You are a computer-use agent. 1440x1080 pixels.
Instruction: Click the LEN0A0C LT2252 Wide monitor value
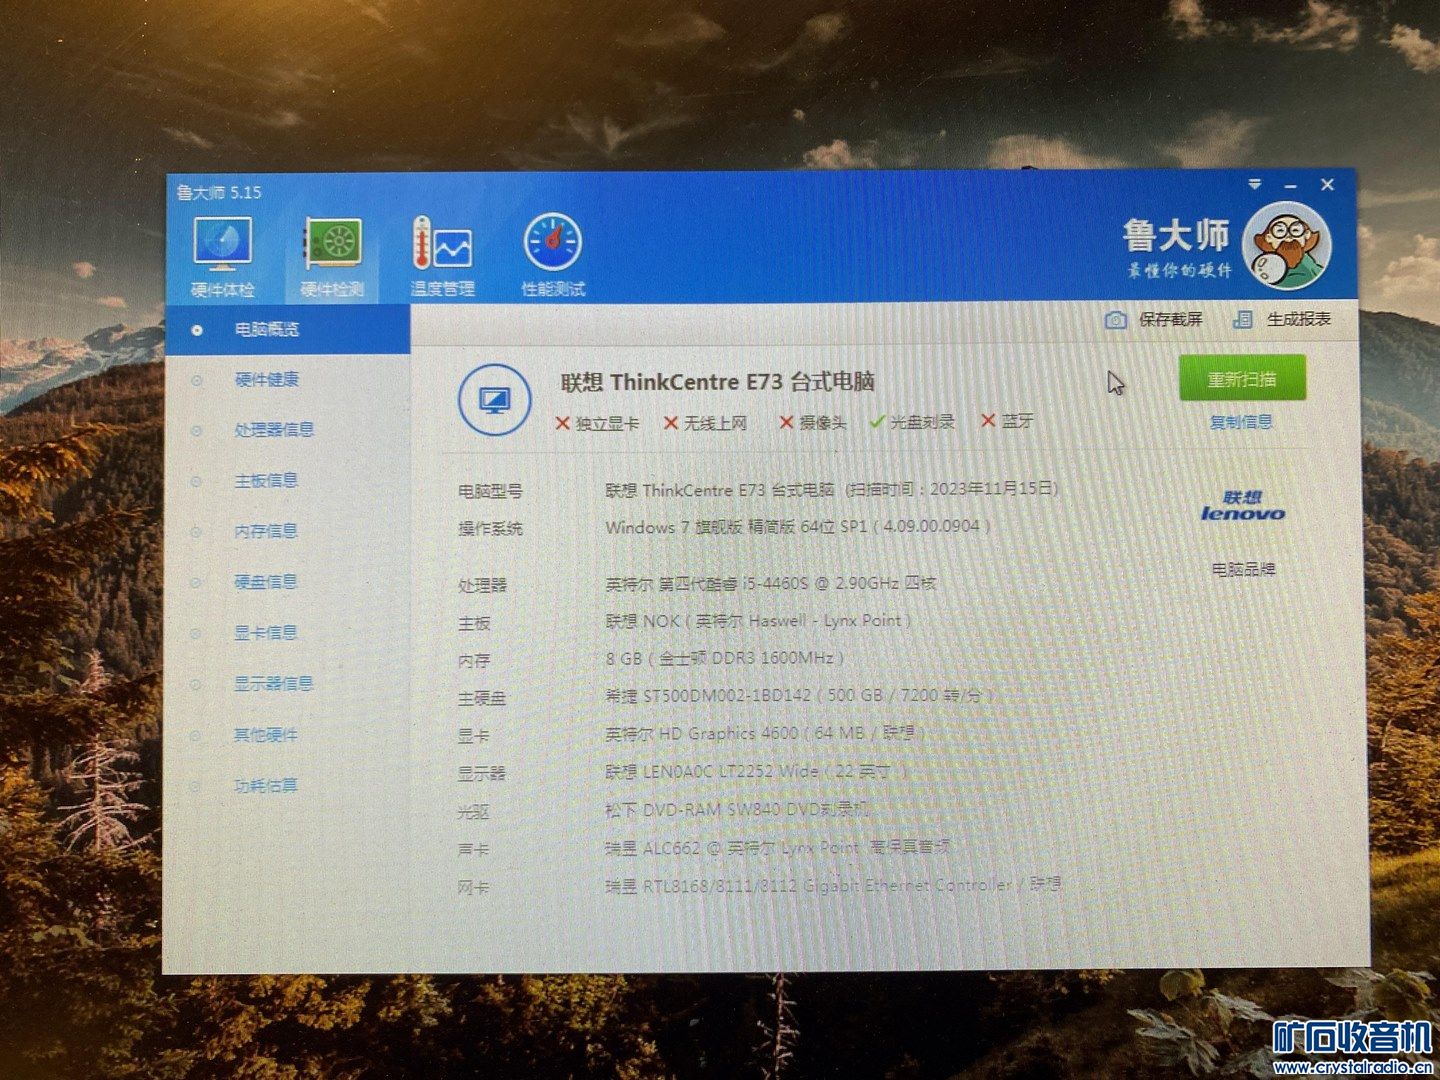point(757,772)
